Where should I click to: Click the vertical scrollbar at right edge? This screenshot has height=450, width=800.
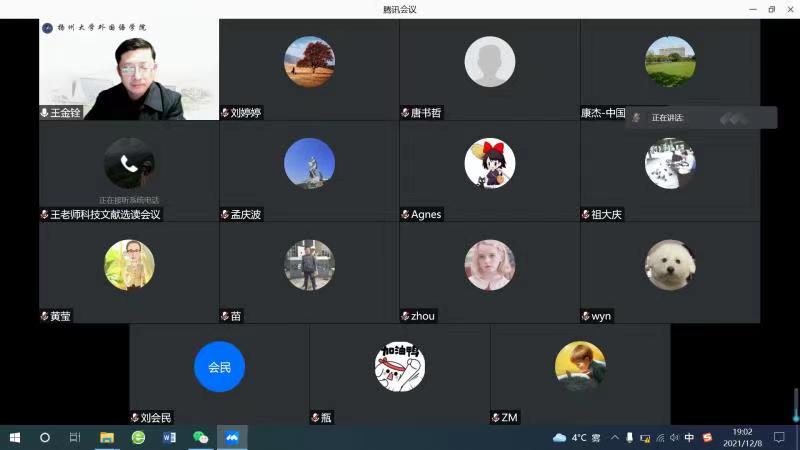click(x=796, y=405)
